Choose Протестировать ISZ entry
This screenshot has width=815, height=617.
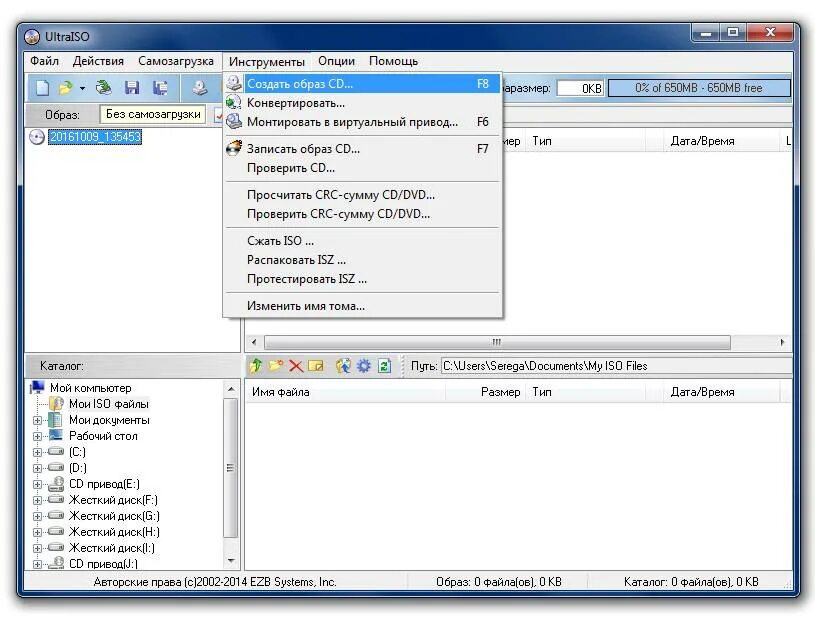tap(363, 279)
